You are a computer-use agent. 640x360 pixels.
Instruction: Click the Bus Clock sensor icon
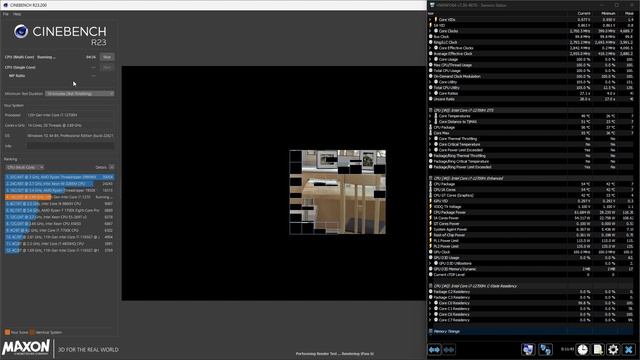[x=431, y=37]
